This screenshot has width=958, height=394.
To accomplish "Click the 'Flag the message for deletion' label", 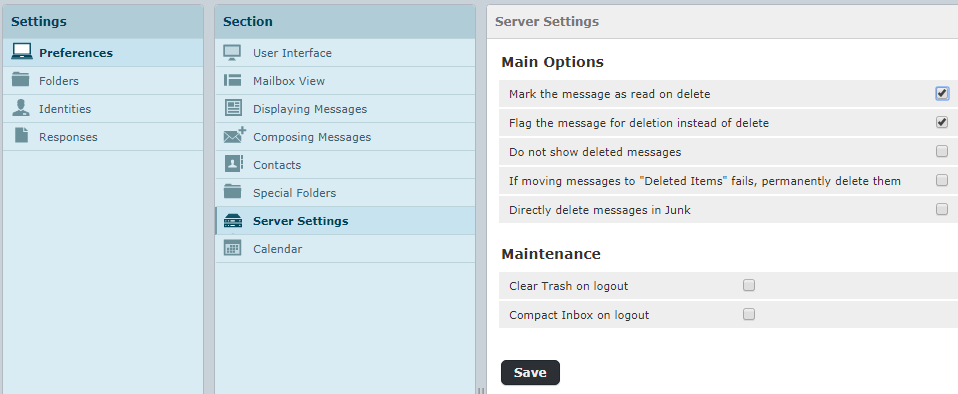I will [x=638, y=123].
